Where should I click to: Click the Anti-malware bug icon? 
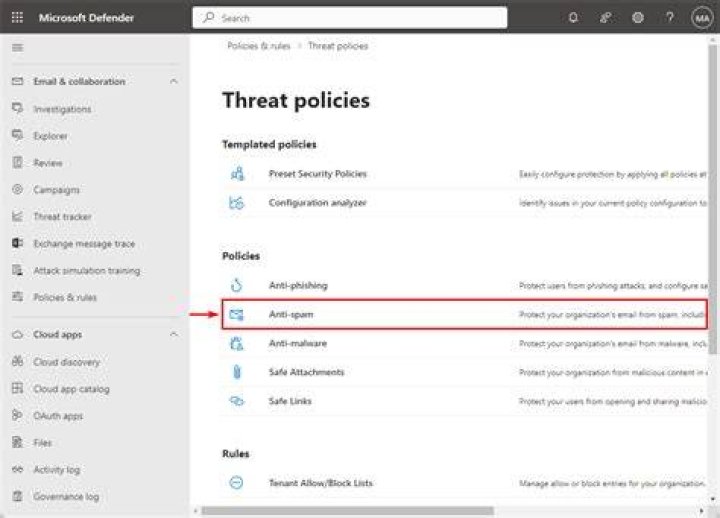coord(236,343)
